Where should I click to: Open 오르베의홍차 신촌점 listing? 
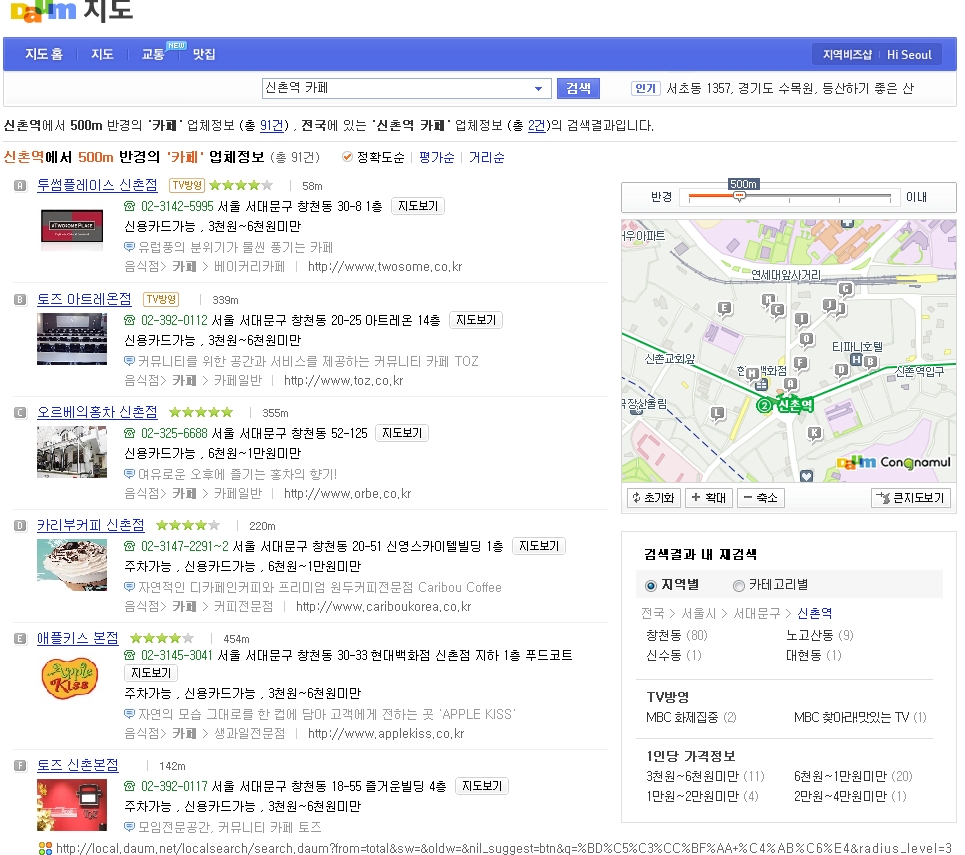point(97,412)
